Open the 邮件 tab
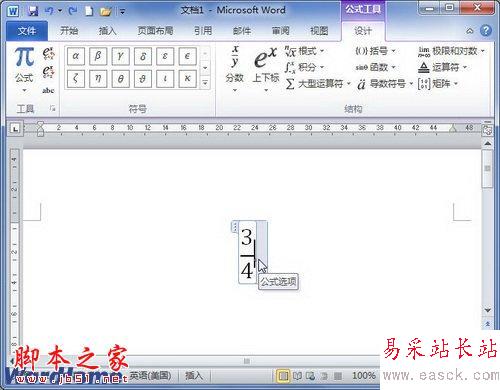 [x=242, y=31]
